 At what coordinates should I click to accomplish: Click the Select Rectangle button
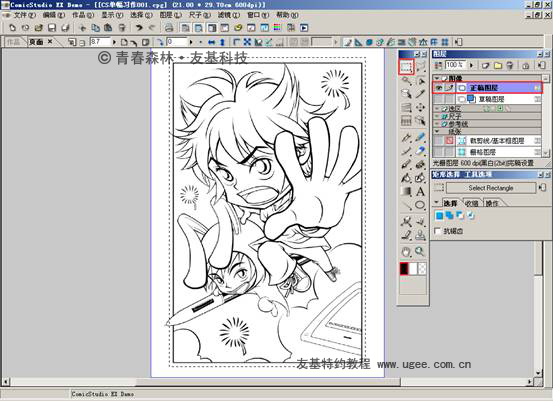coord(491,188)
